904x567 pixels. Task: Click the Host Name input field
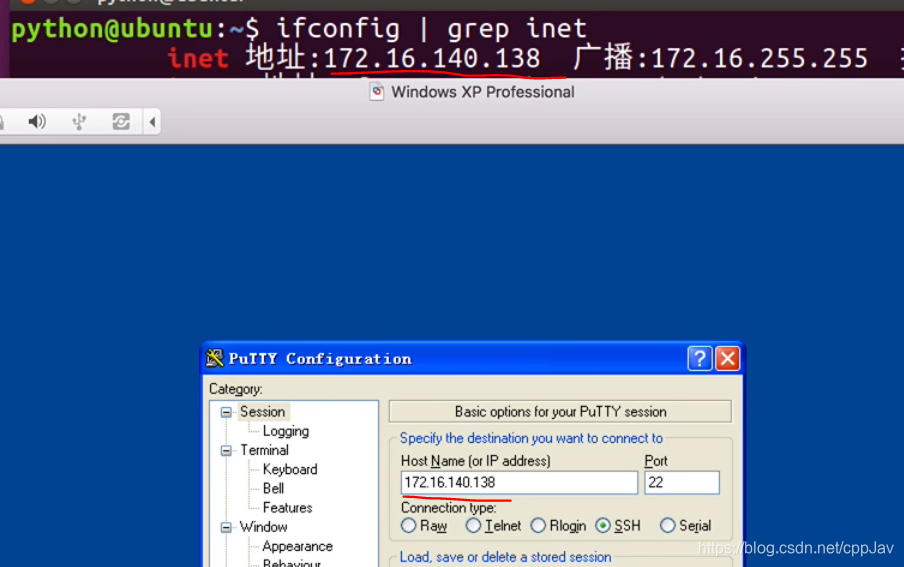(519, 482)
